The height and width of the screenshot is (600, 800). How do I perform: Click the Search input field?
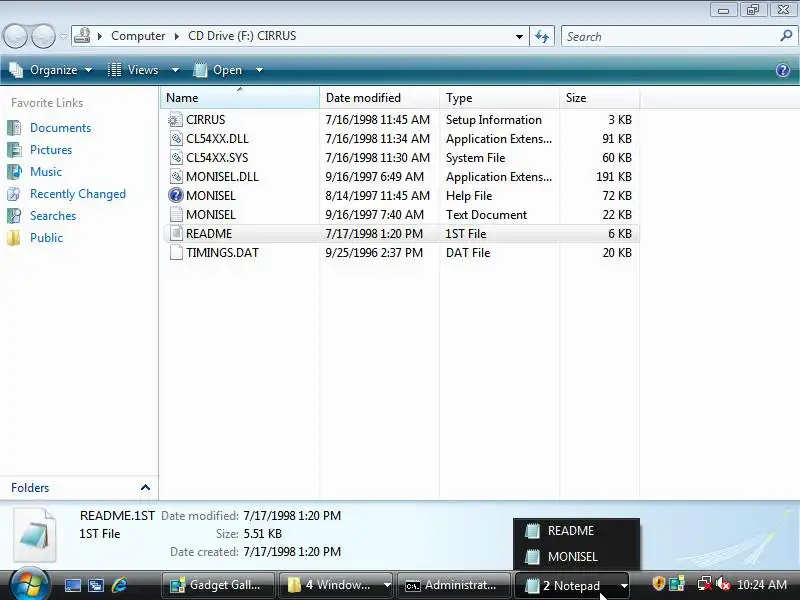[669, 37]
